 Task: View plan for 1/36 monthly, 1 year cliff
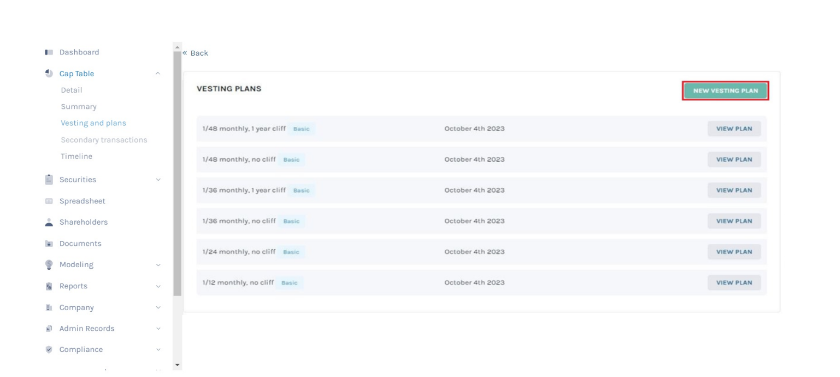click(734, 191)
